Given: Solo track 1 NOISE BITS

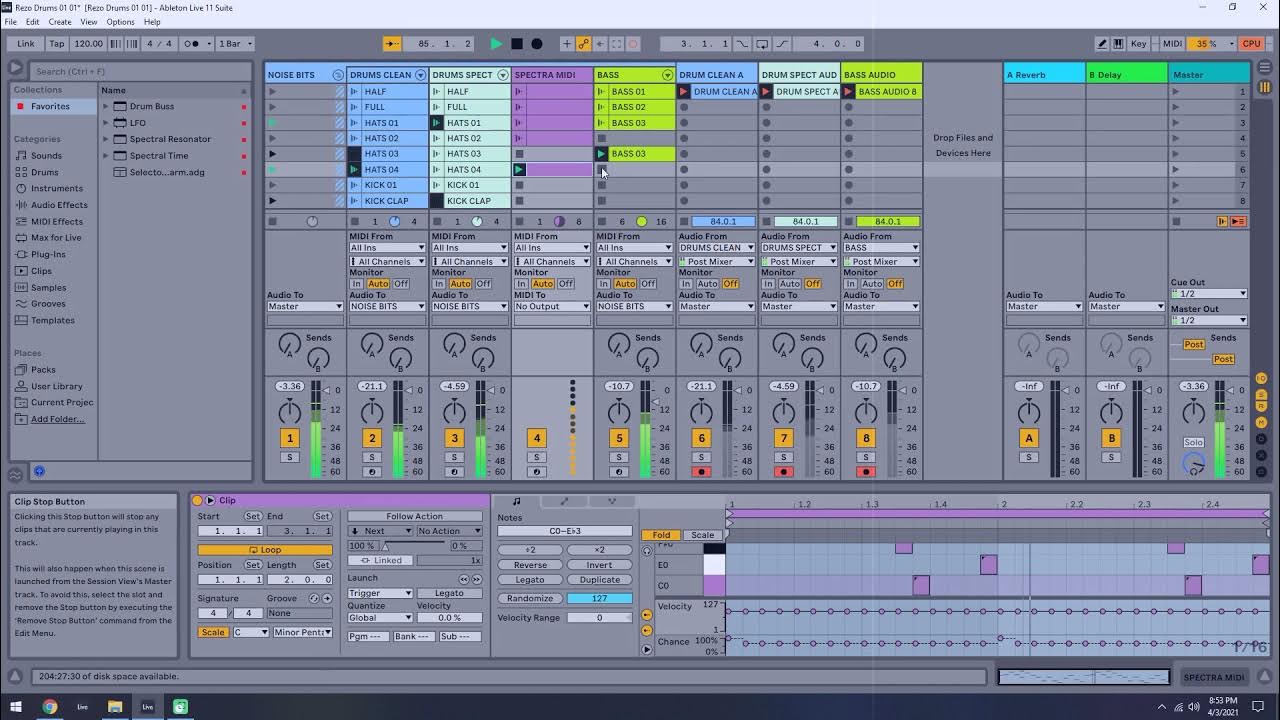Looking at the screenshot, I should coord(290,457).
